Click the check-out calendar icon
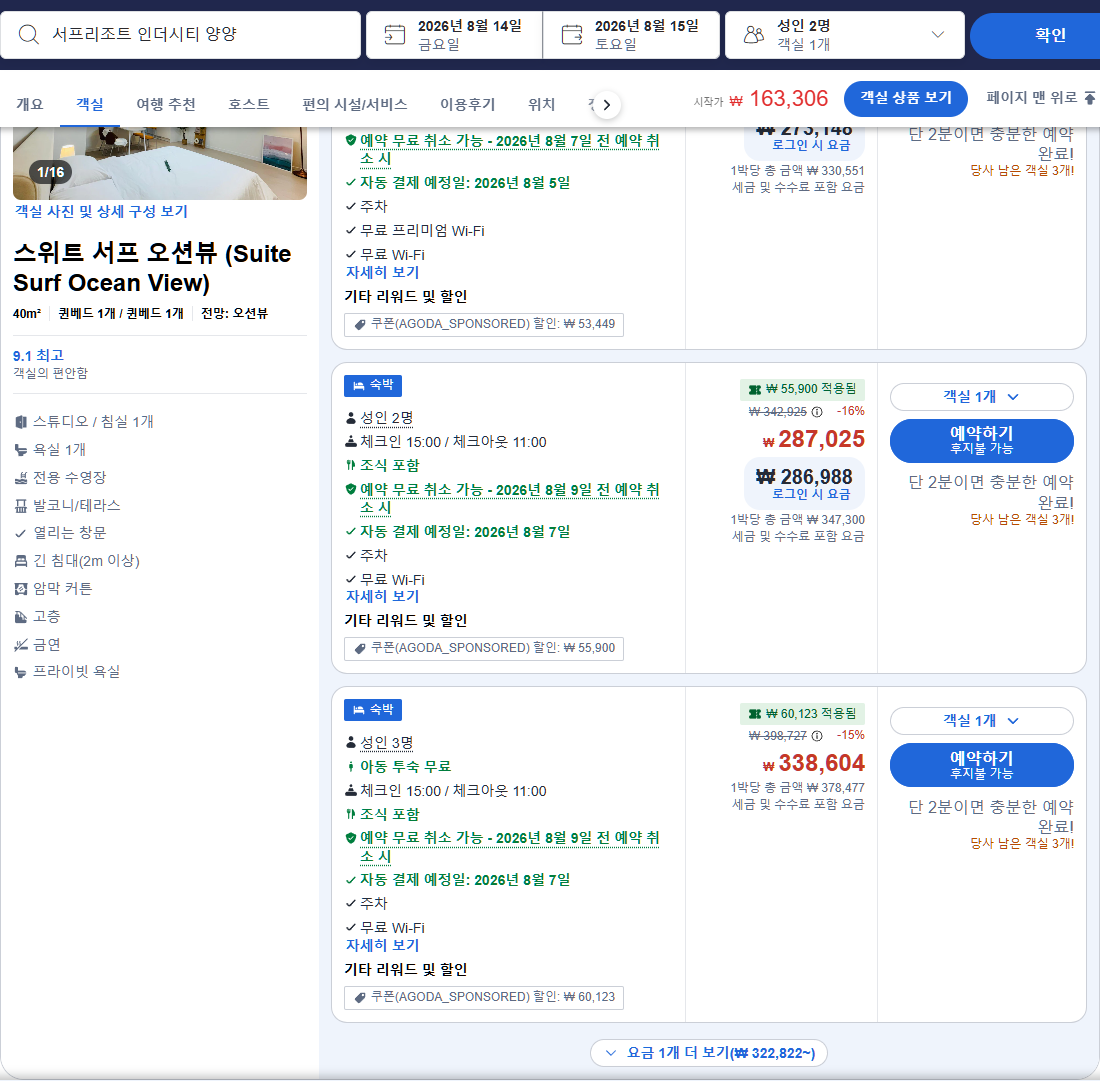Viewport: 1100px width, 1081px height. click(x=572, y=34)
